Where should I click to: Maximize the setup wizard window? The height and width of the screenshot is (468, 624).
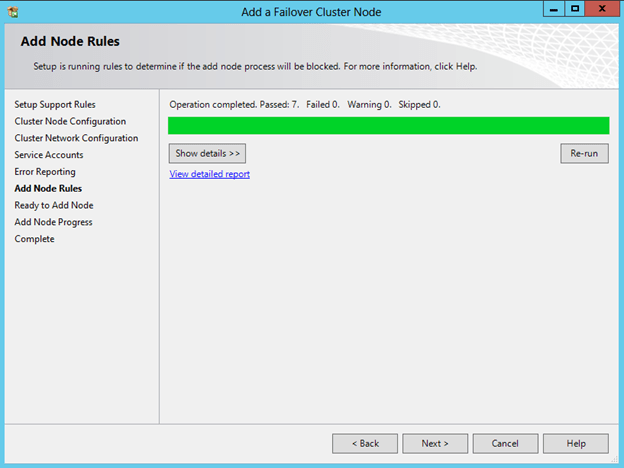575,8
